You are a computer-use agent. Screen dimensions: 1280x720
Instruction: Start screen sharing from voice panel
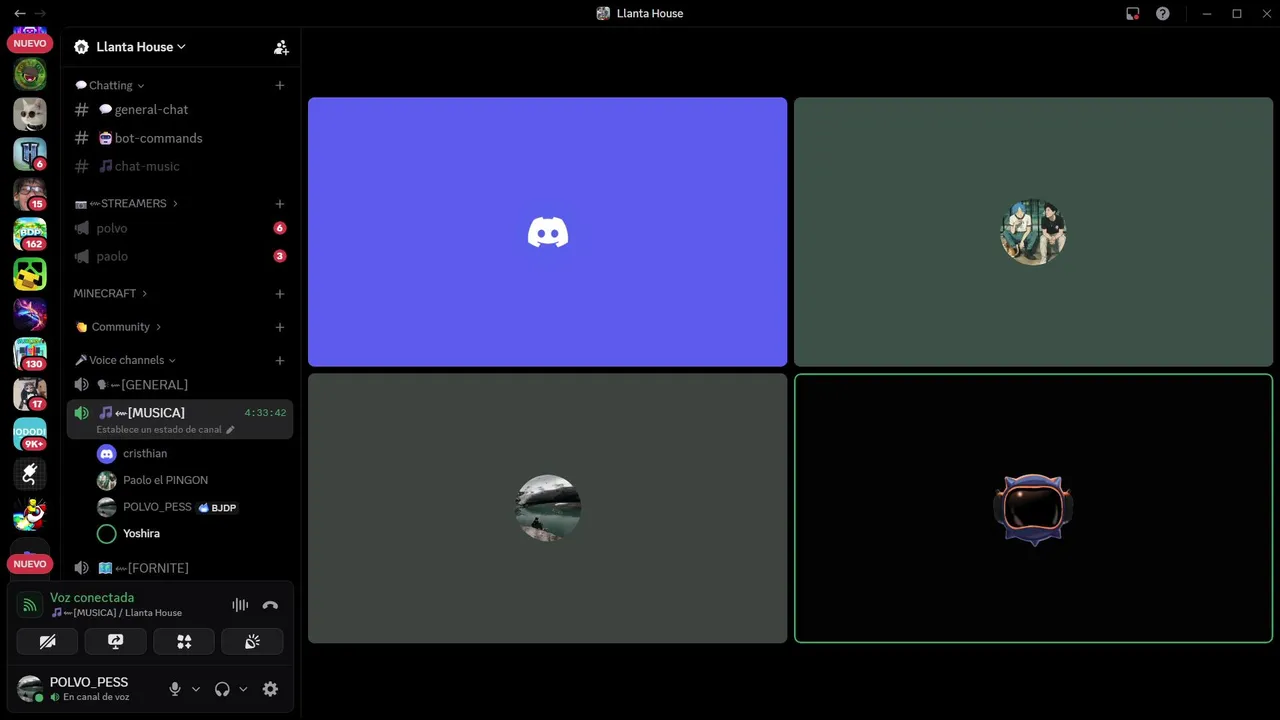(115, 642)
